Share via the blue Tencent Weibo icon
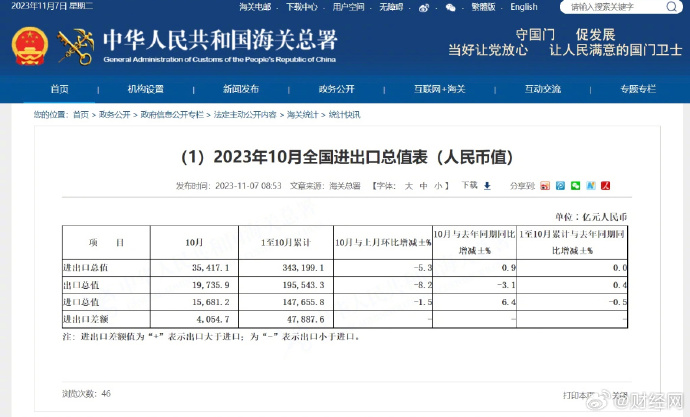The image size is (690, 417). (x=560, y=186)
